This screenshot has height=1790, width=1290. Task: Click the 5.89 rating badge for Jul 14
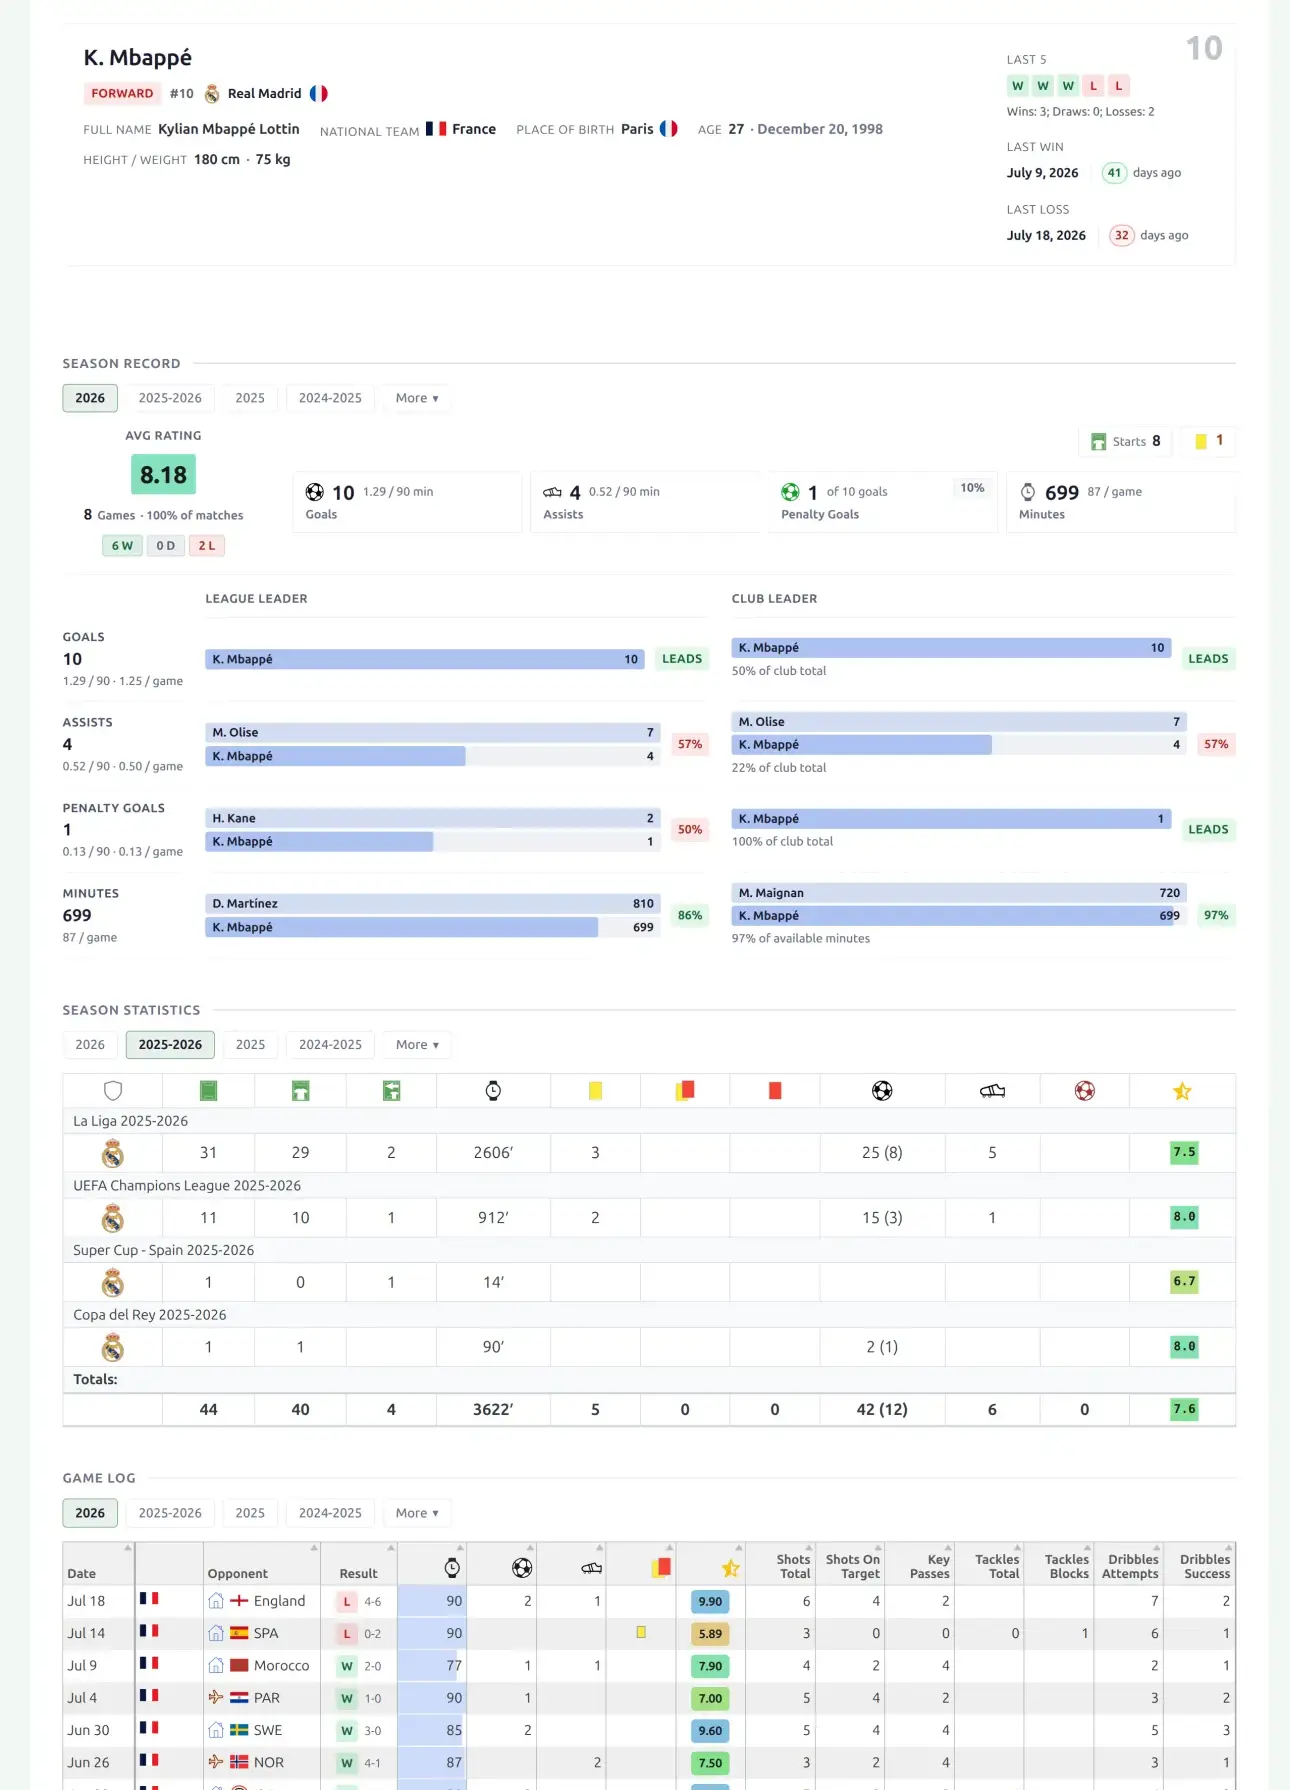[x=710, y=1634]
